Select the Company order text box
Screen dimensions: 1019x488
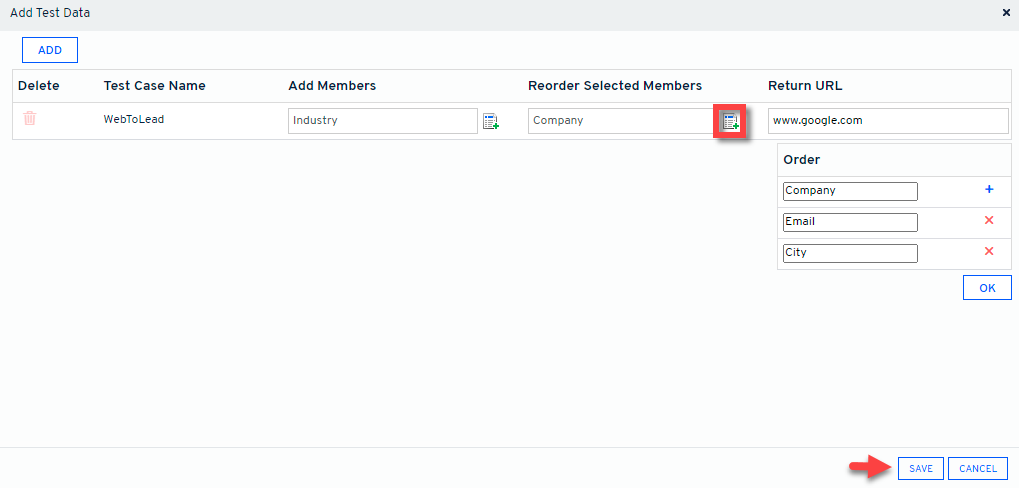(x=850, y=191)
